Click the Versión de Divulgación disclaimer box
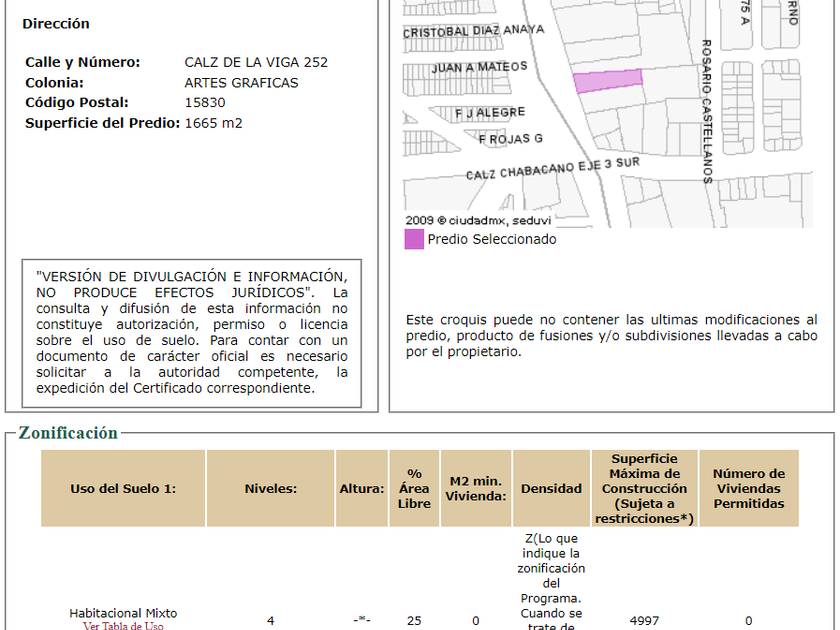Viewport: 840px width, 630px height. pos(192,333)
